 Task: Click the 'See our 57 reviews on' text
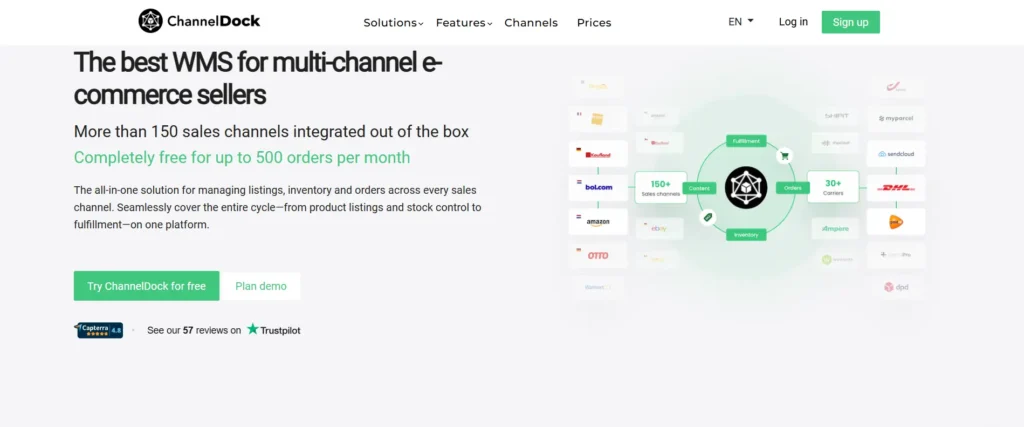click(194, 330)
